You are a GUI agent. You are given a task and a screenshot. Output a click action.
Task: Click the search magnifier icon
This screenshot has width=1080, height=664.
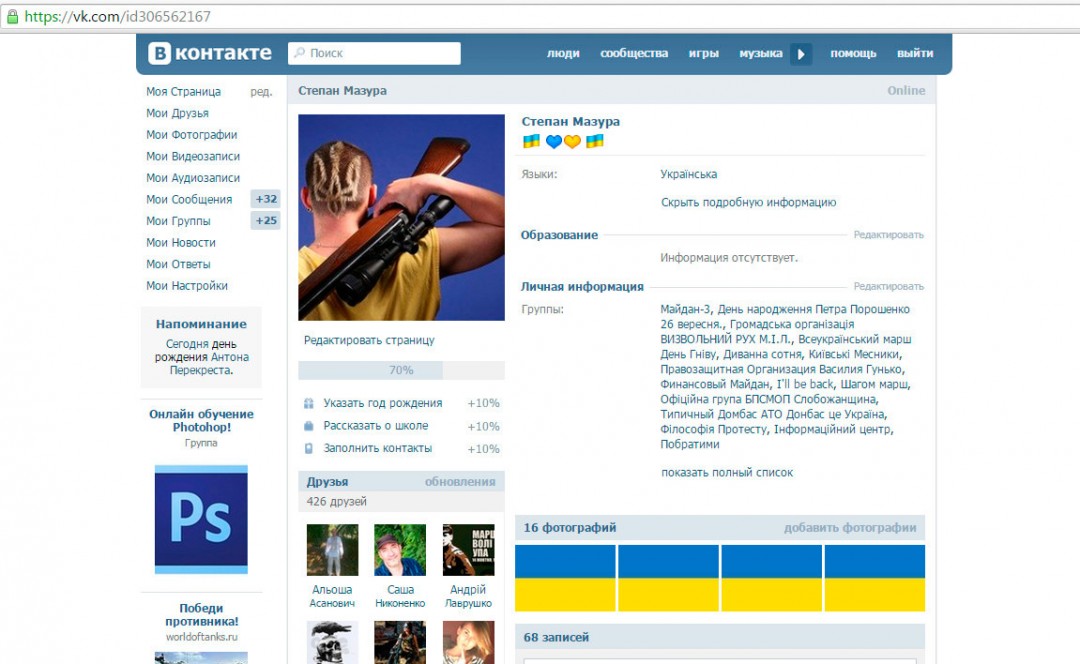point(301,52)
